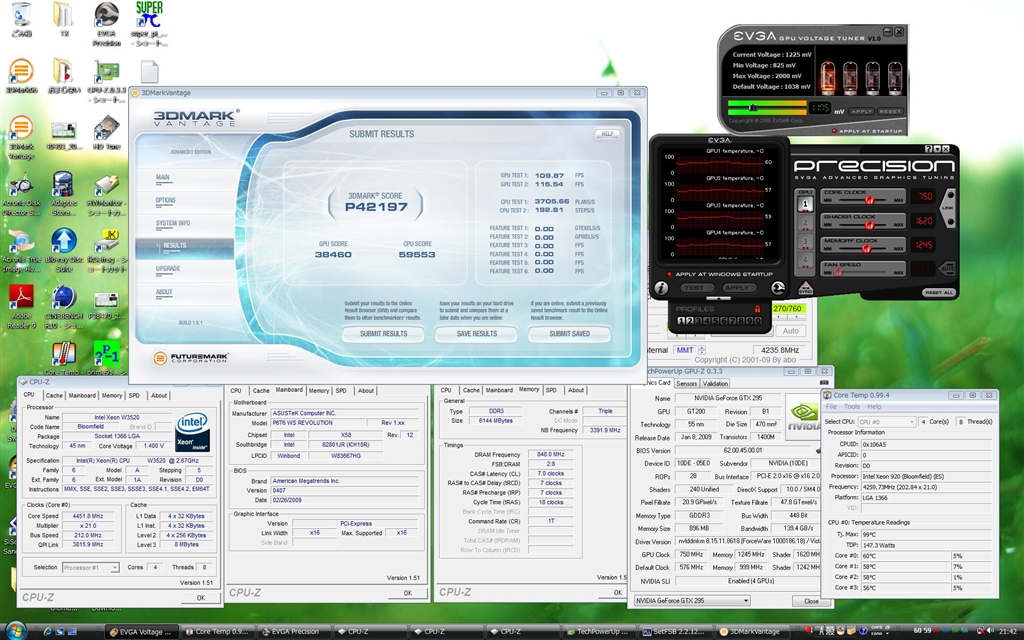Switch to the Validation tab in GPU-Z
The image size is (1024, 640).
715,383
